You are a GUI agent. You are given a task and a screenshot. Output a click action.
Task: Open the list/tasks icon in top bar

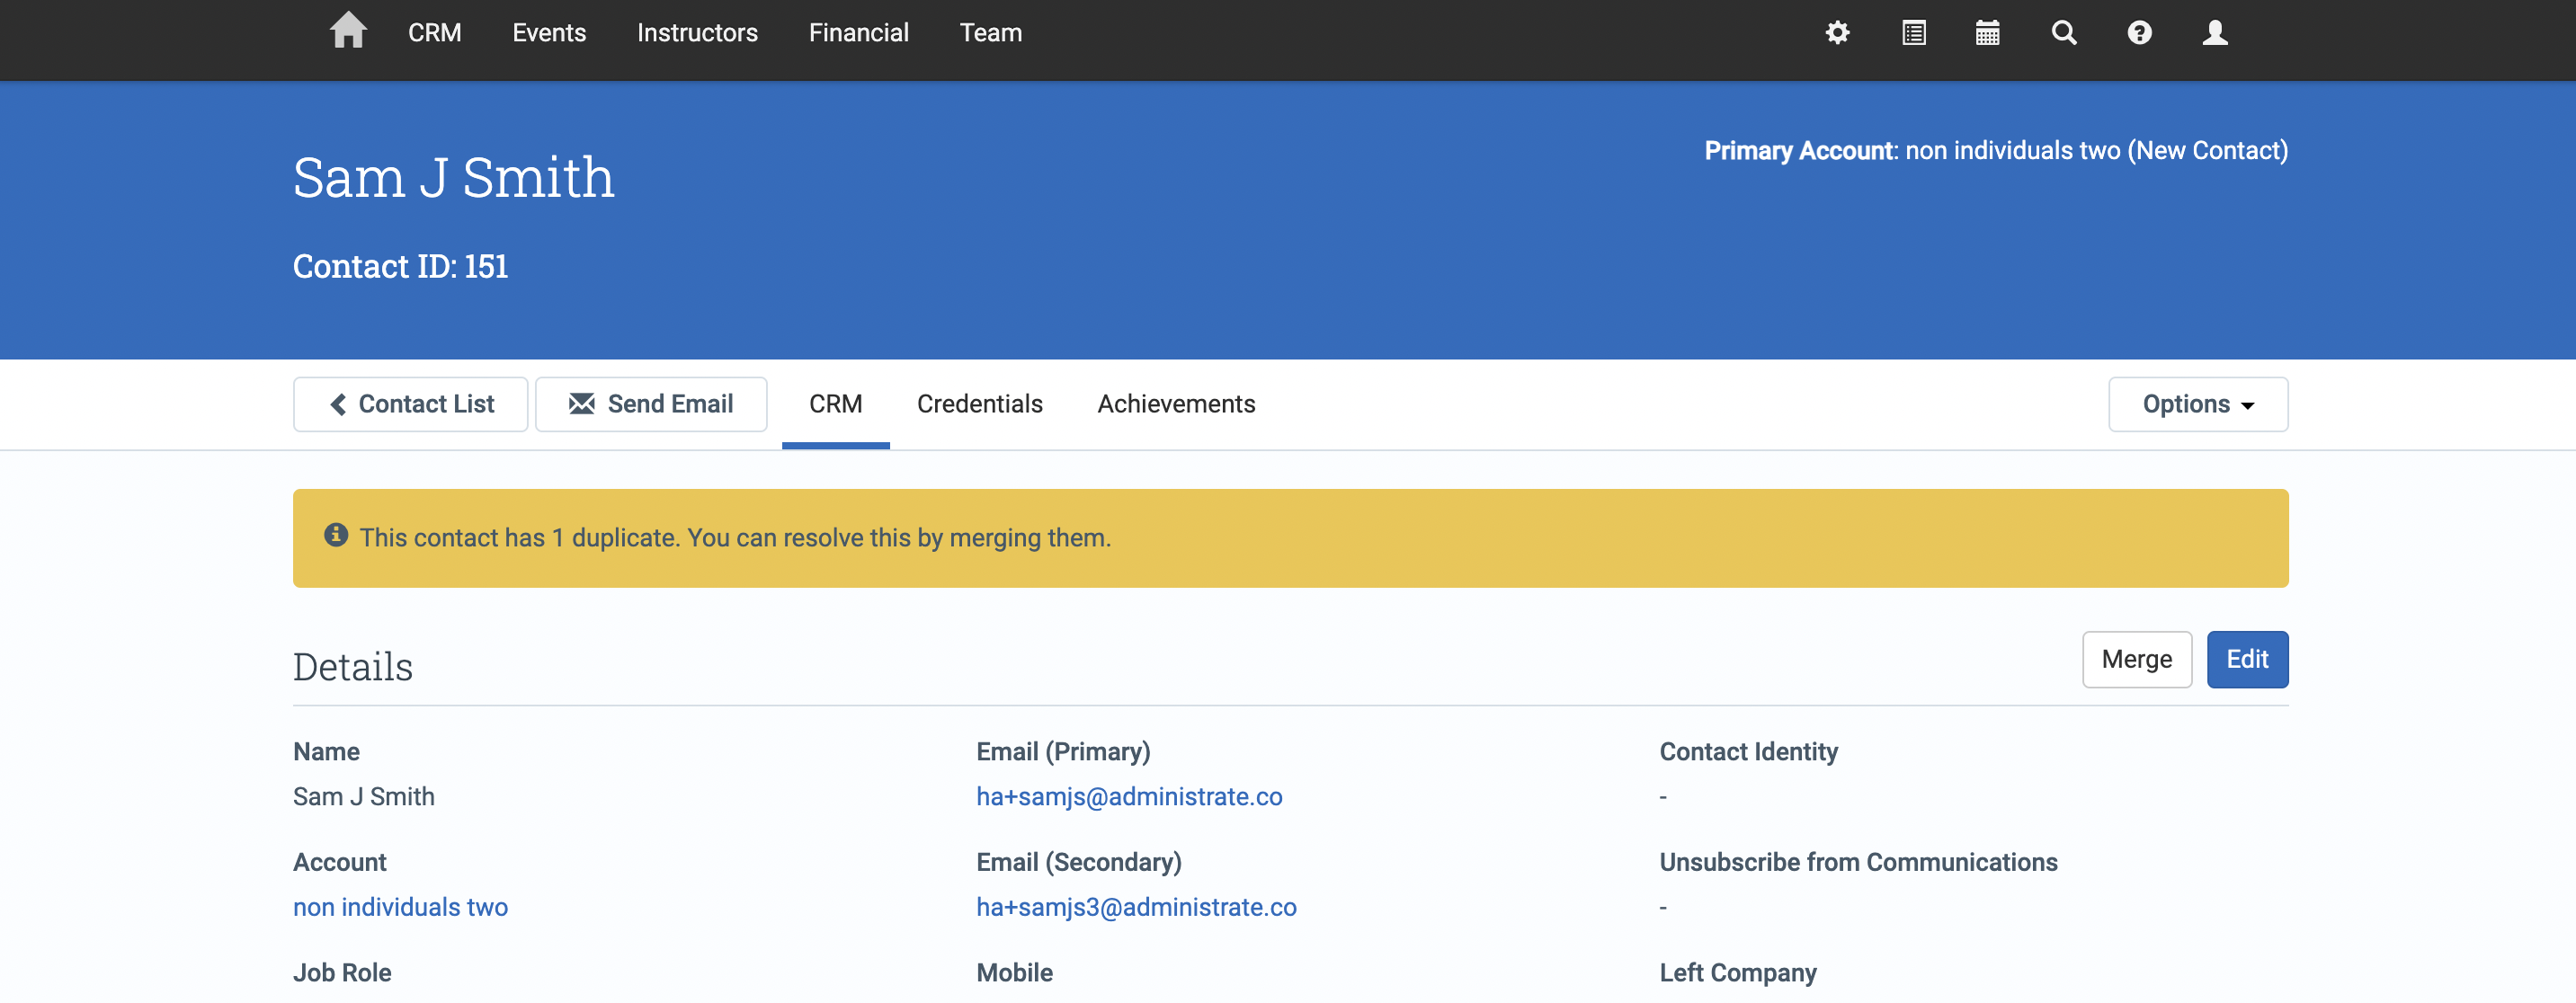point(1913,33)
